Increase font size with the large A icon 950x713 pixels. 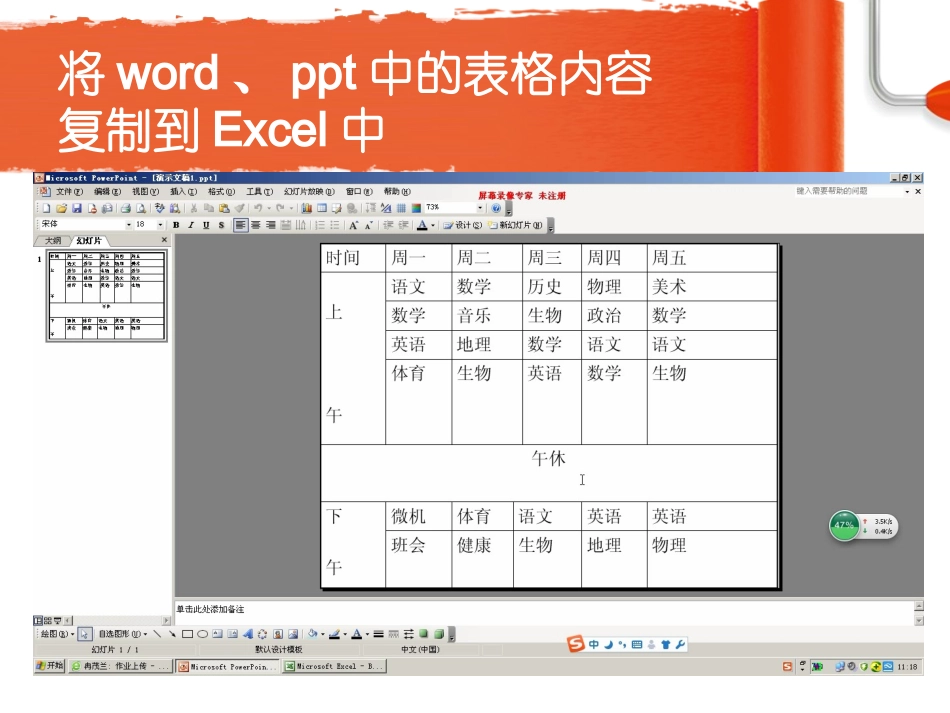coord(354,225)
